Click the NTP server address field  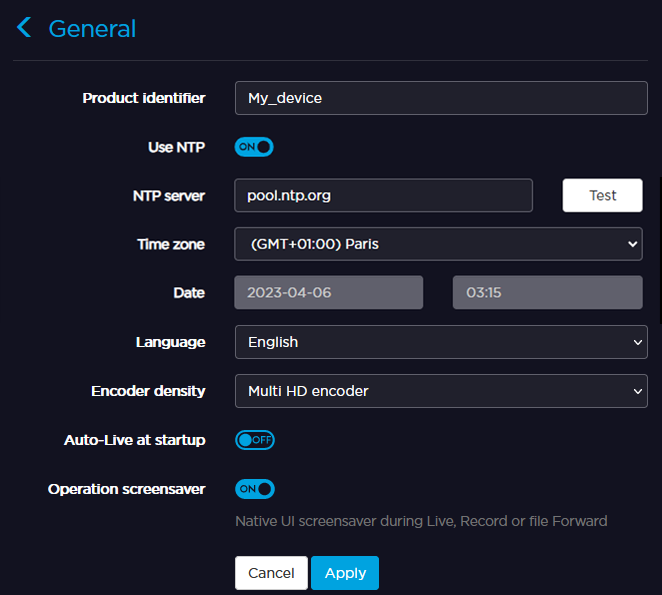[383, 196]
